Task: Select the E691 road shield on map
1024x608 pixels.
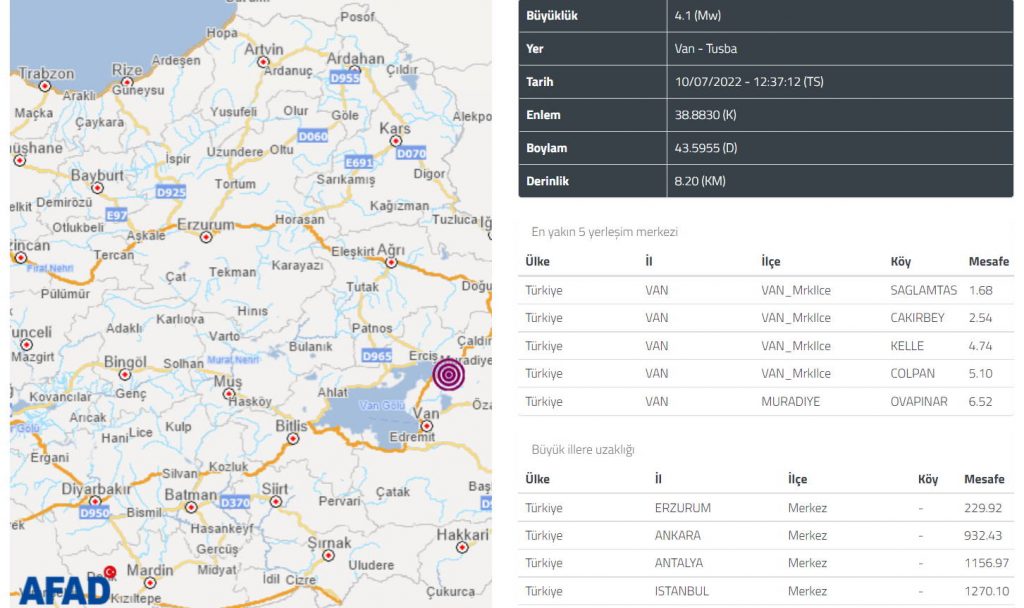Action: 358,162
